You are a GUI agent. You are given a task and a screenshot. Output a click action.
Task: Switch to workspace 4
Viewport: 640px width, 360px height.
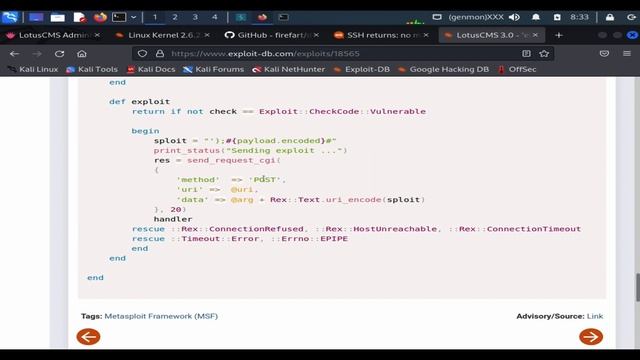215,17
